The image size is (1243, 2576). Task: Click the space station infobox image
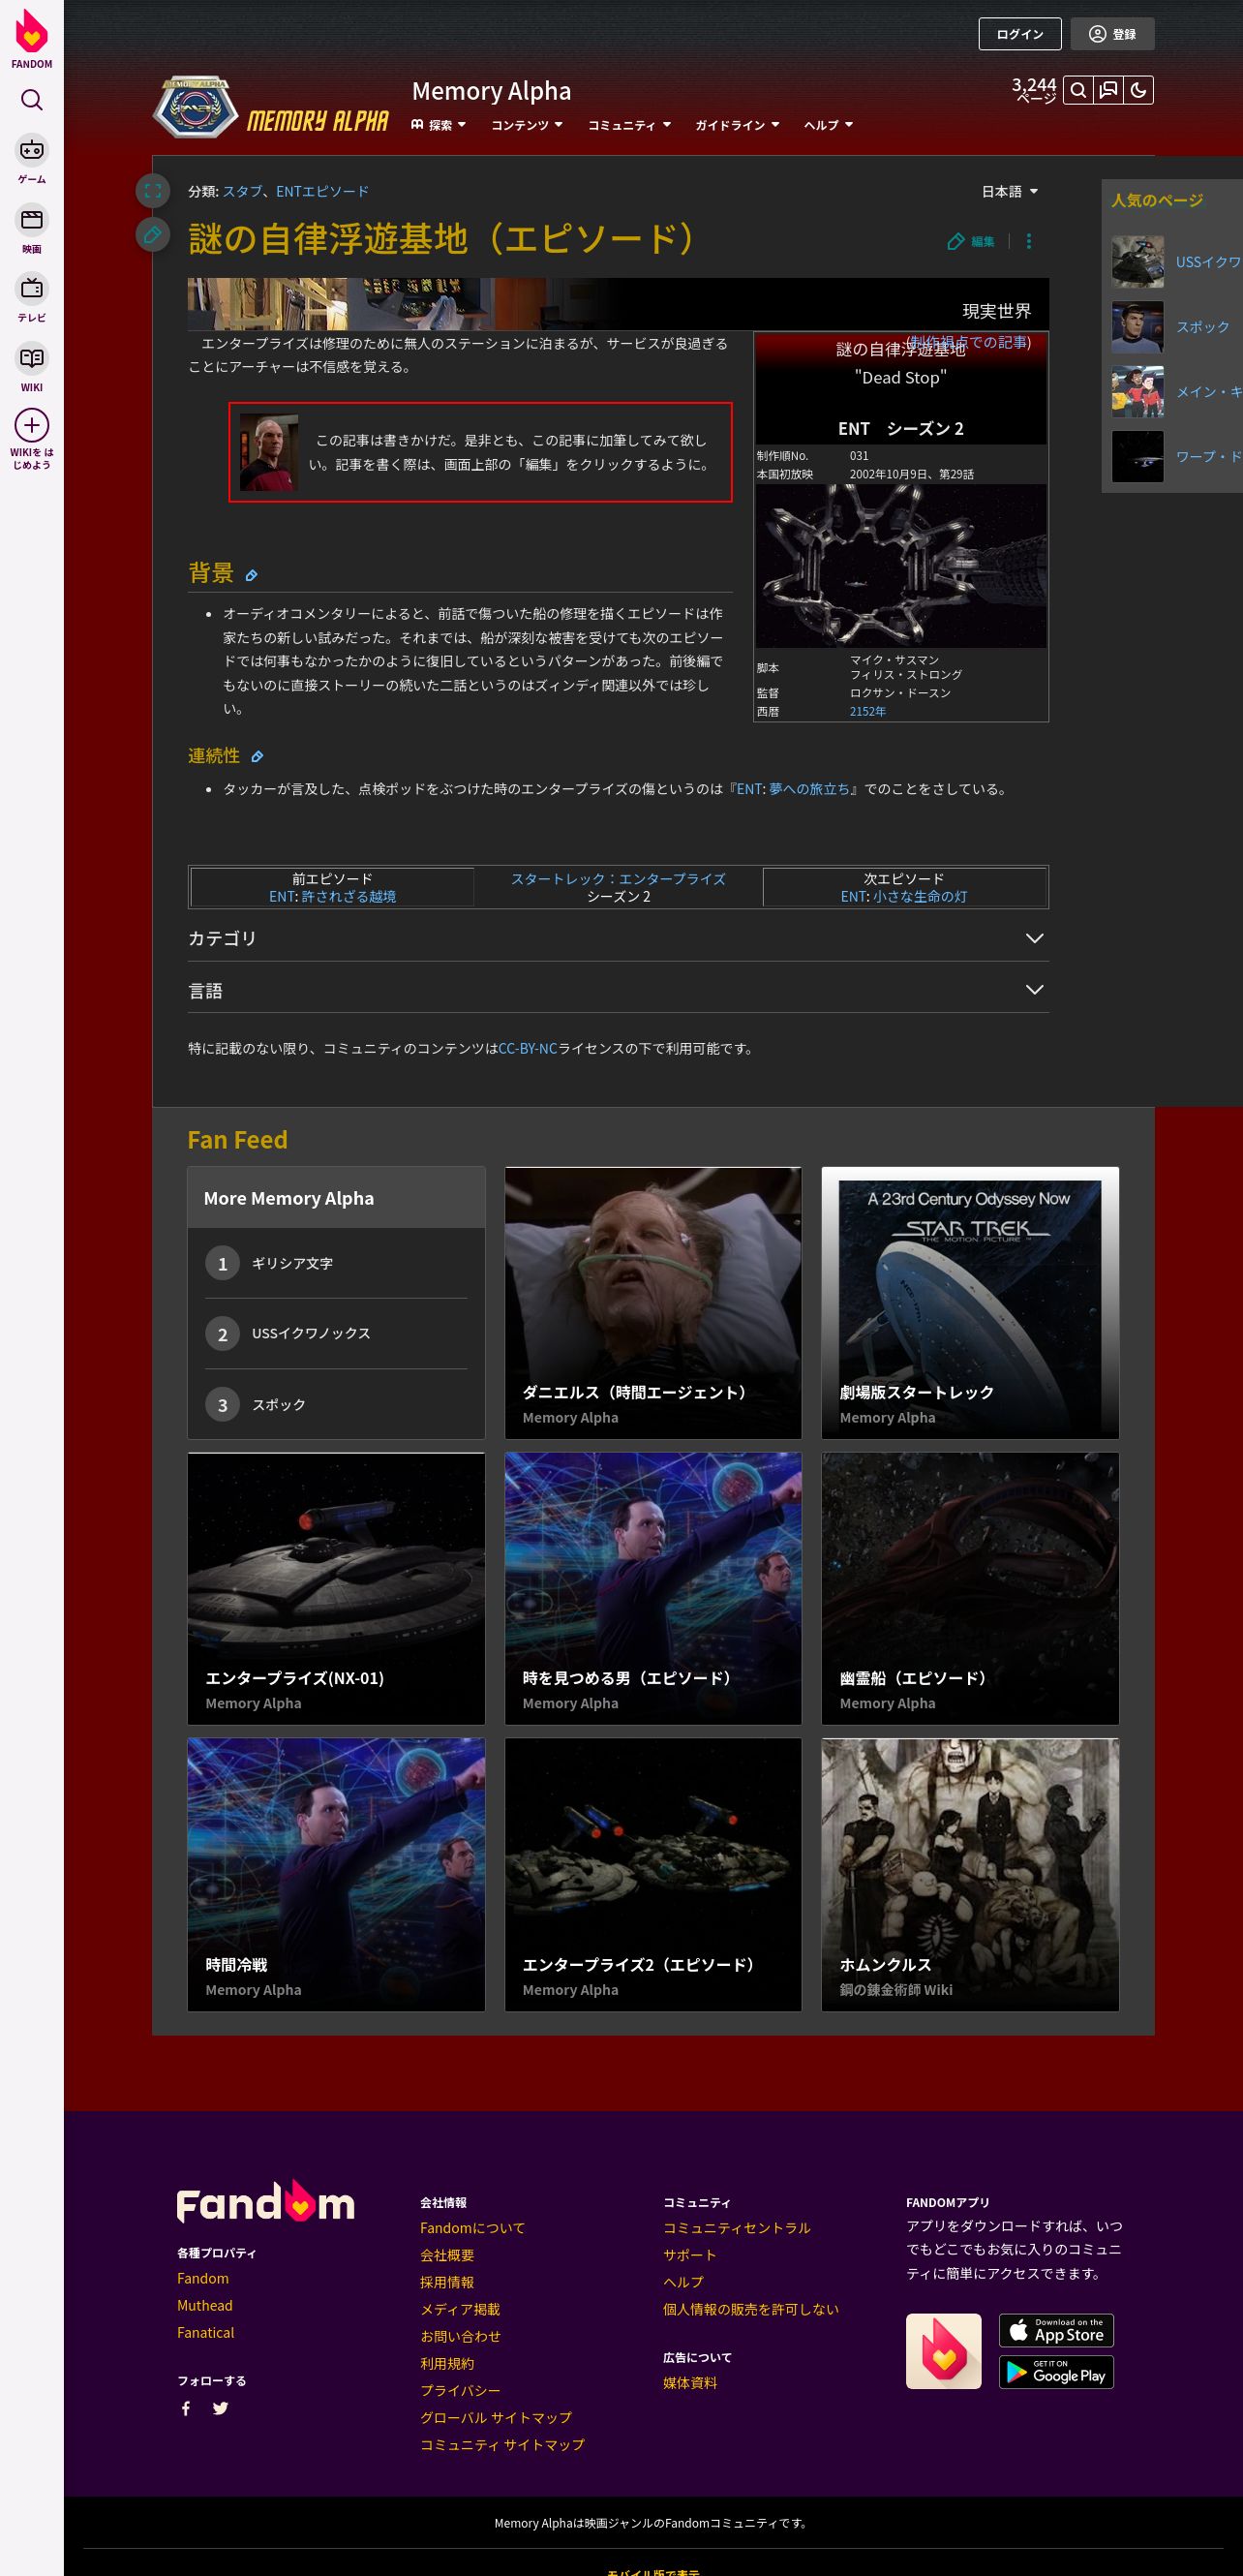901,566
